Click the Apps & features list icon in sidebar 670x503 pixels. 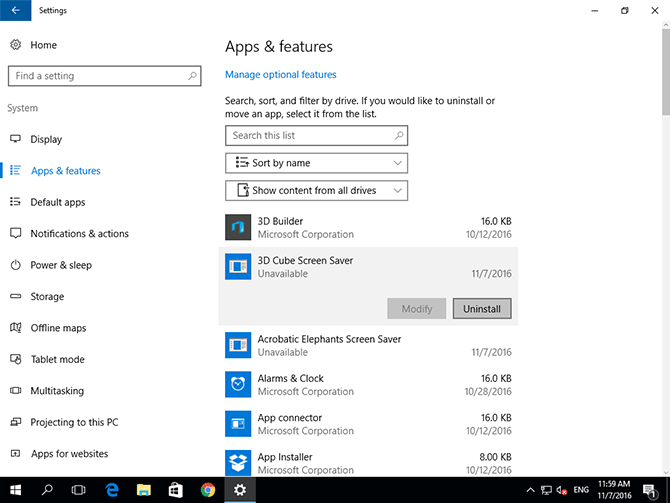pyautogui.click(x=15, y=171)
